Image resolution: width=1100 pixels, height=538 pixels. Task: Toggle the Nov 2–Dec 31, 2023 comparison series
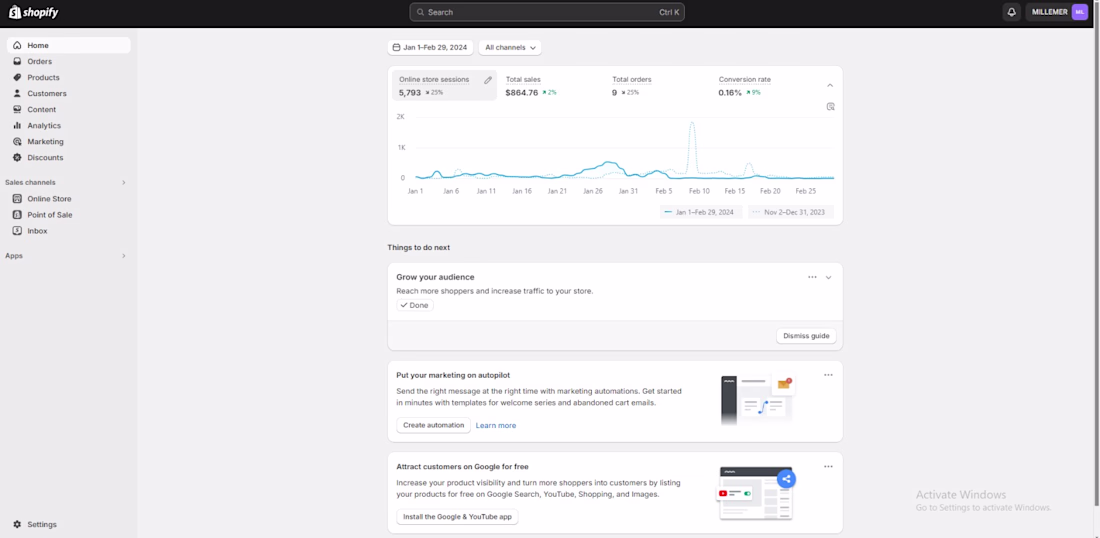click(789, 212)
